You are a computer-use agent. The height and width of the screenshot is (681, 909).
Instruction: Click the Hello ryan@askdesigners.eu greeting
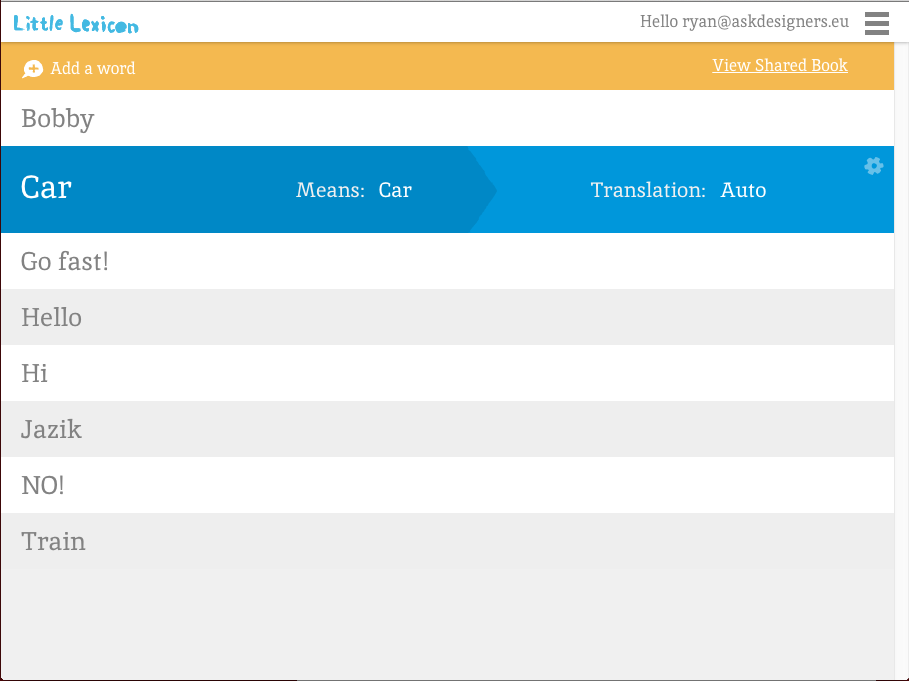click(x=744, y=22)
